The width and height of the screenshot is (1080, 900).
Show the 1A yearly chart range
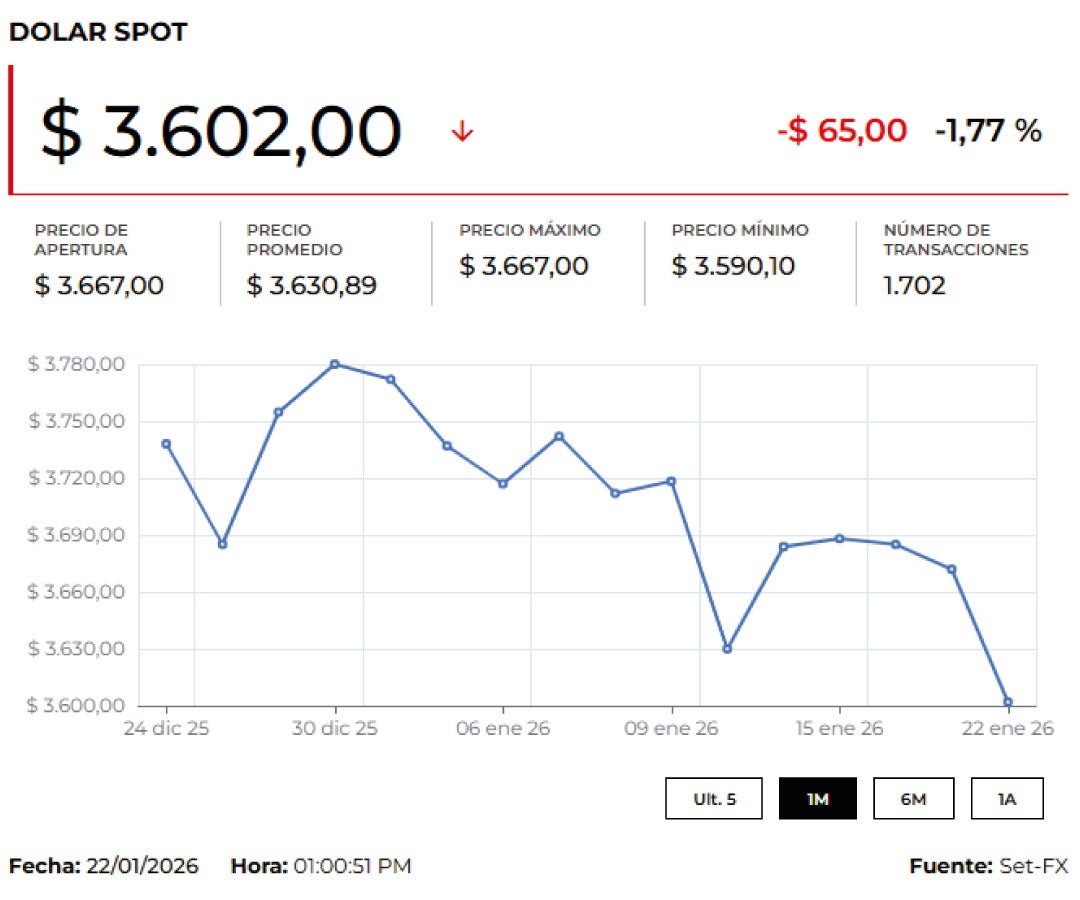(1006, 799)
